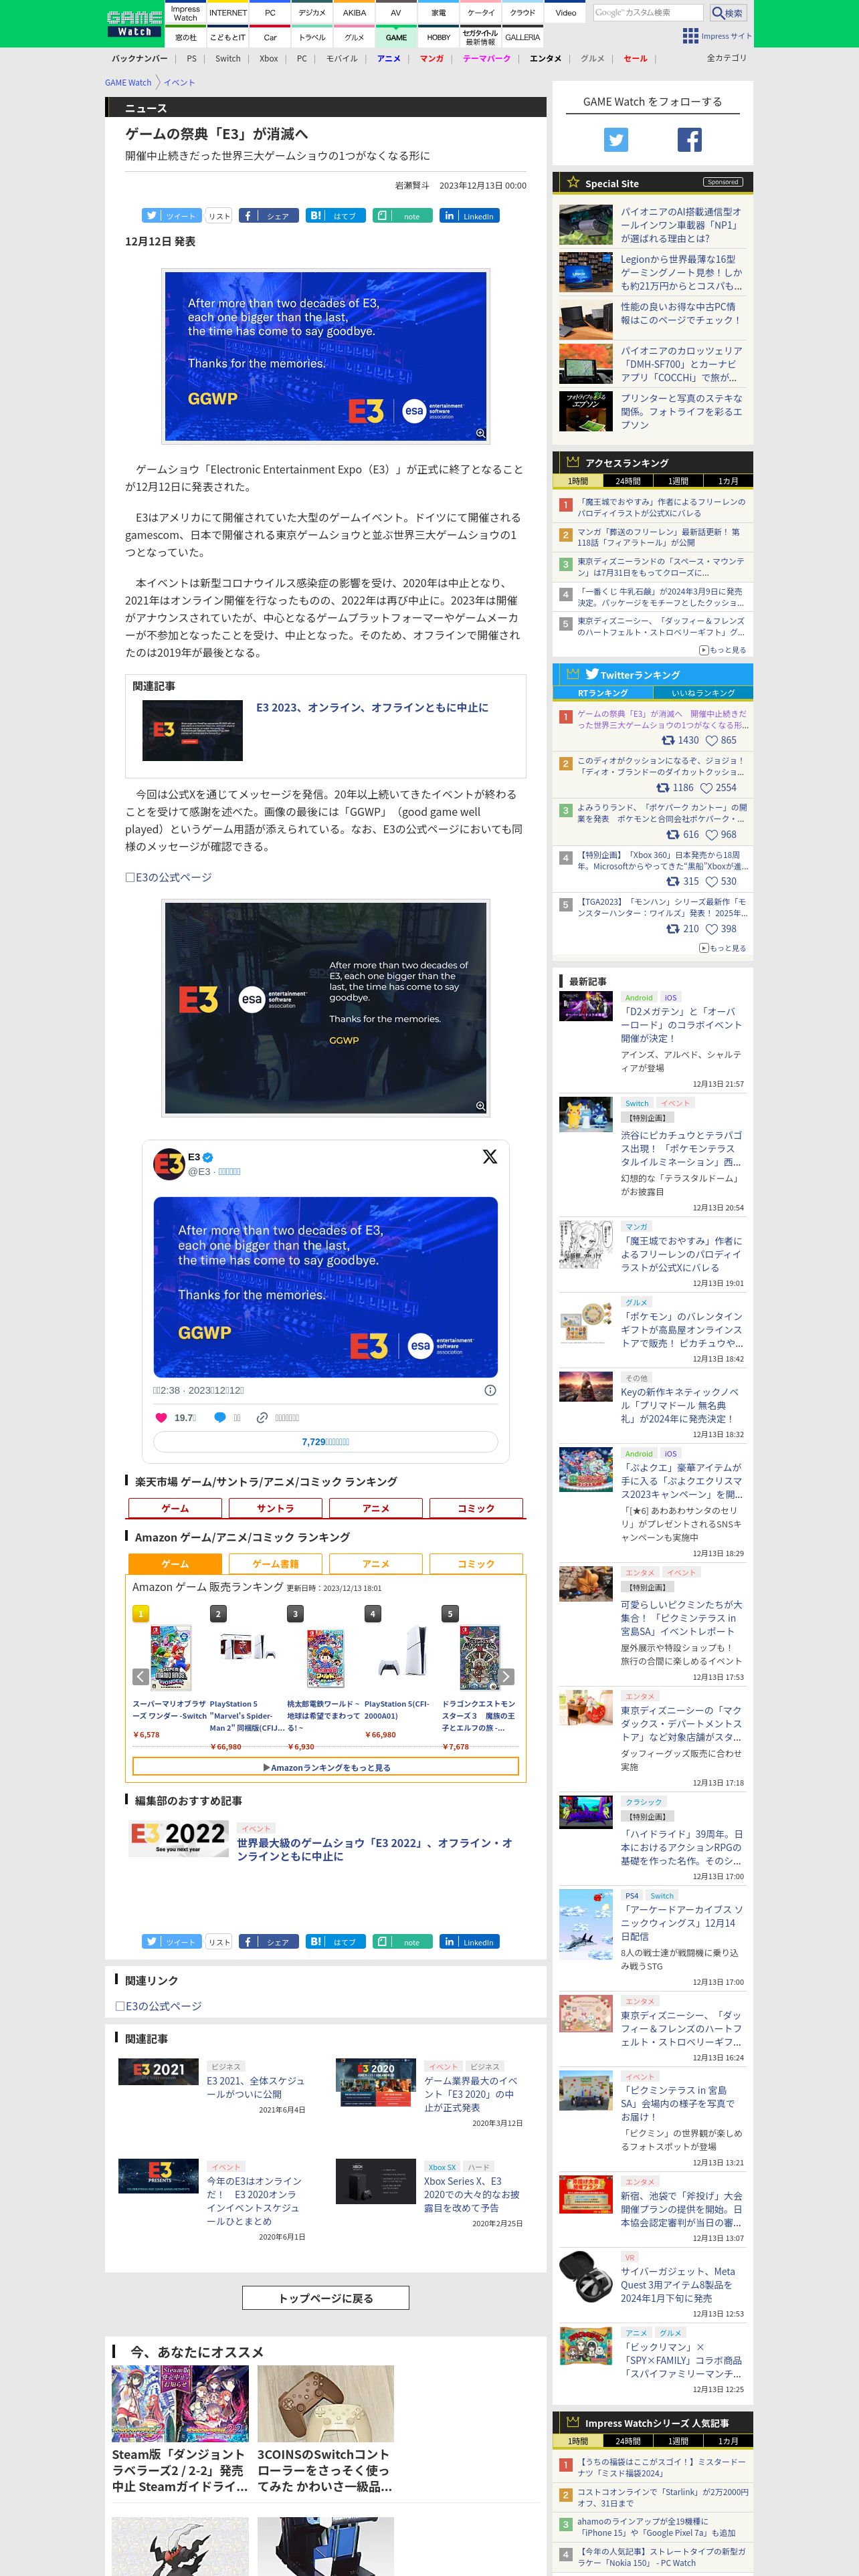Image resolution: width=859 pixels, height=2576 pixels.
Task: Click the tweet info circle icon
Action: 490,1390
